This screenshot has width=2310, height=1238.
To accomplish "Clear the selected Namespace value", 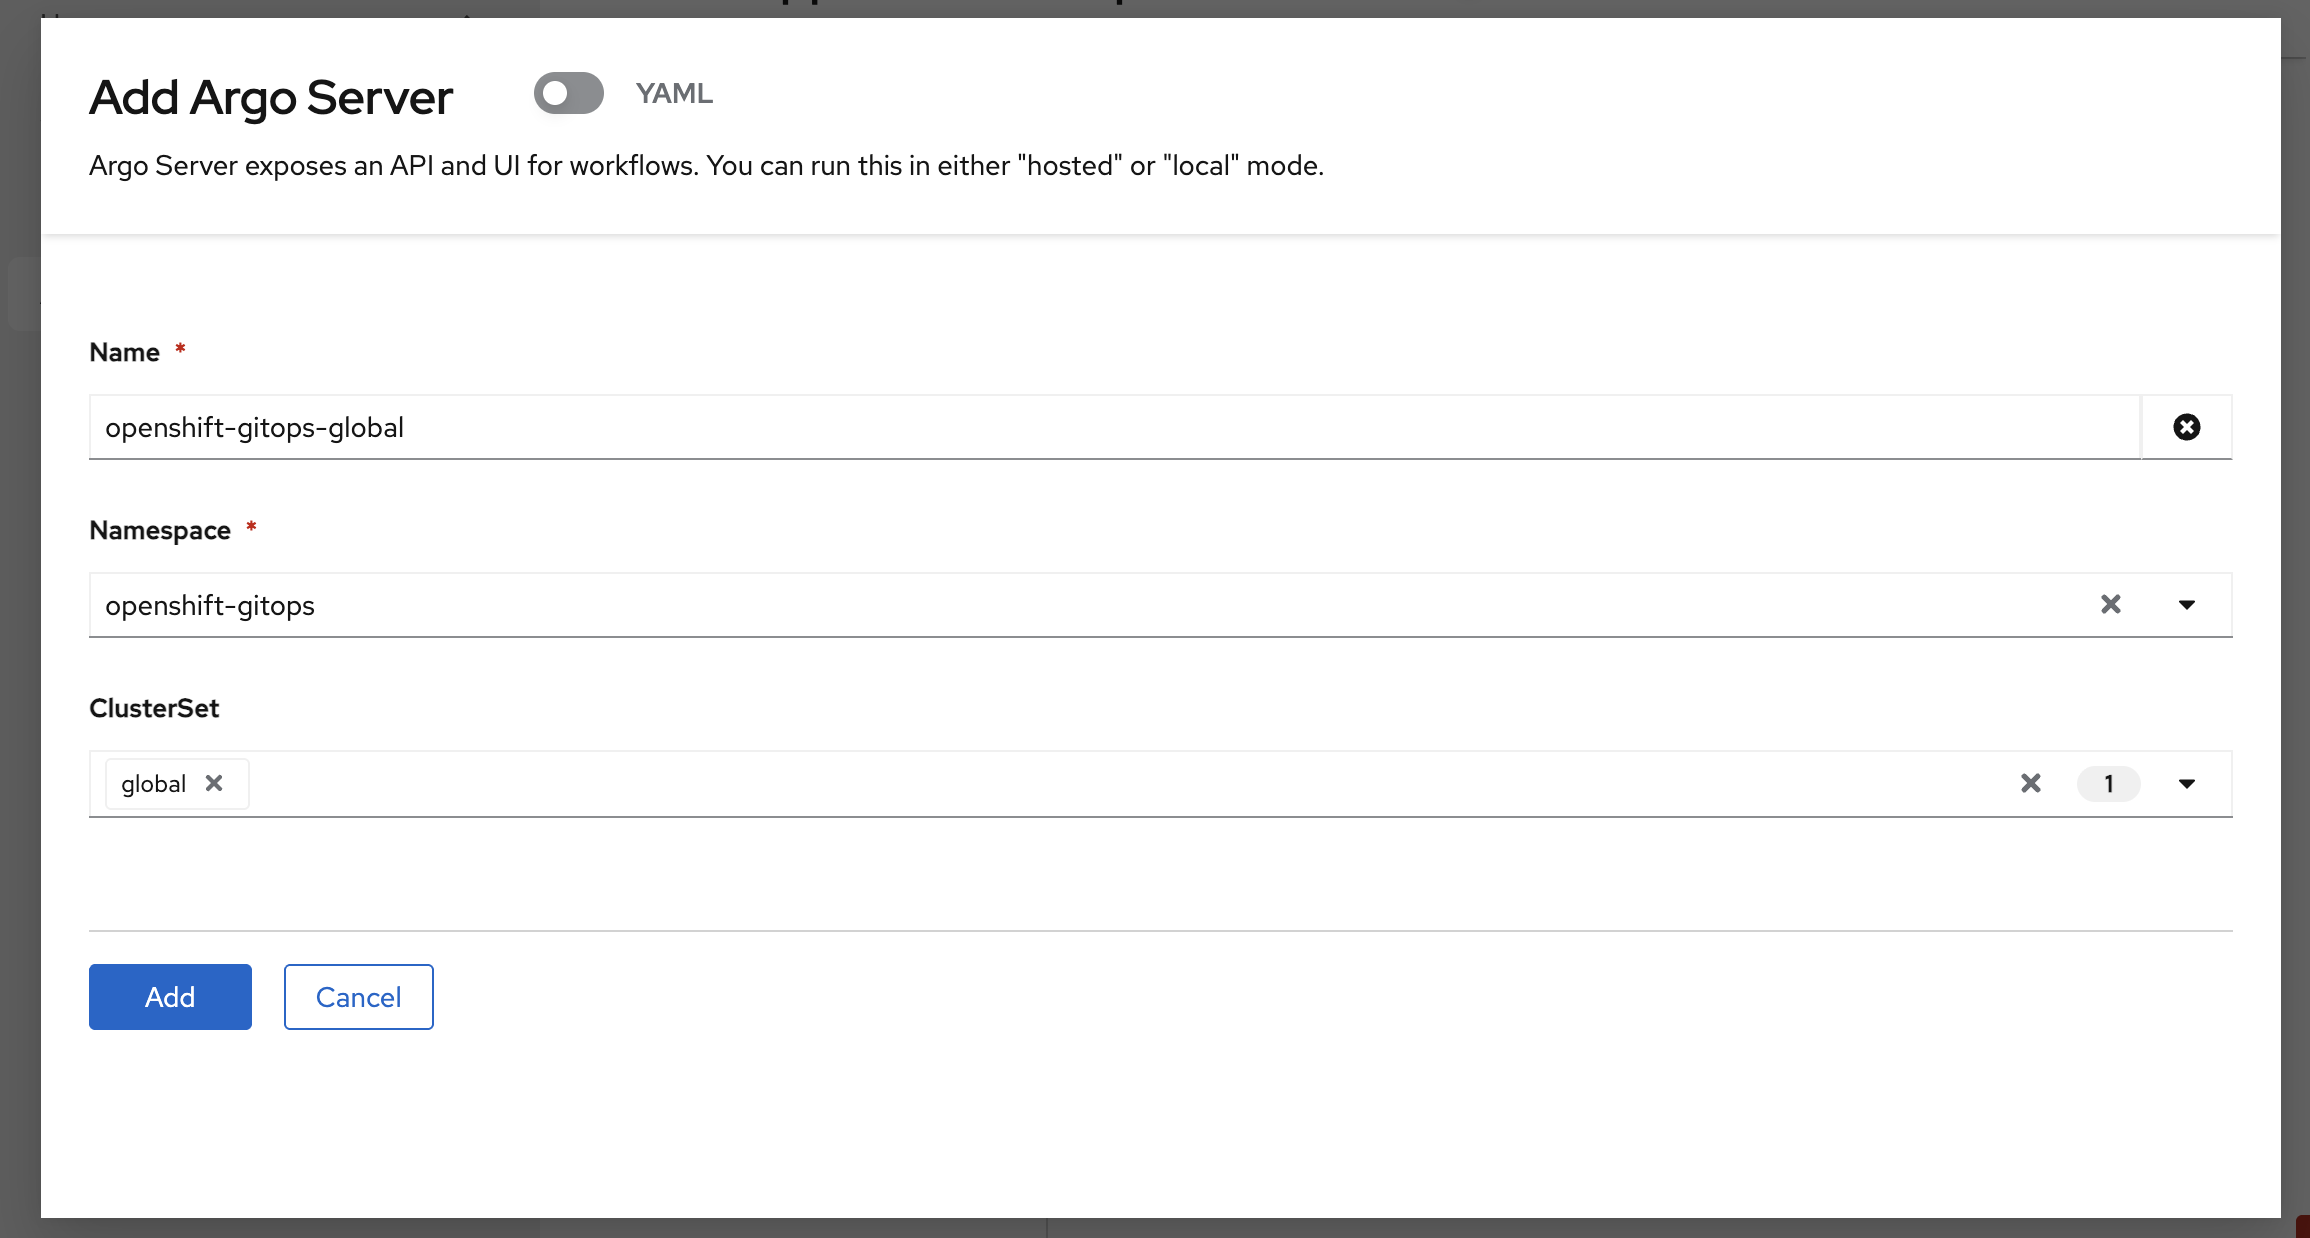I will (x=2110, y=604).
